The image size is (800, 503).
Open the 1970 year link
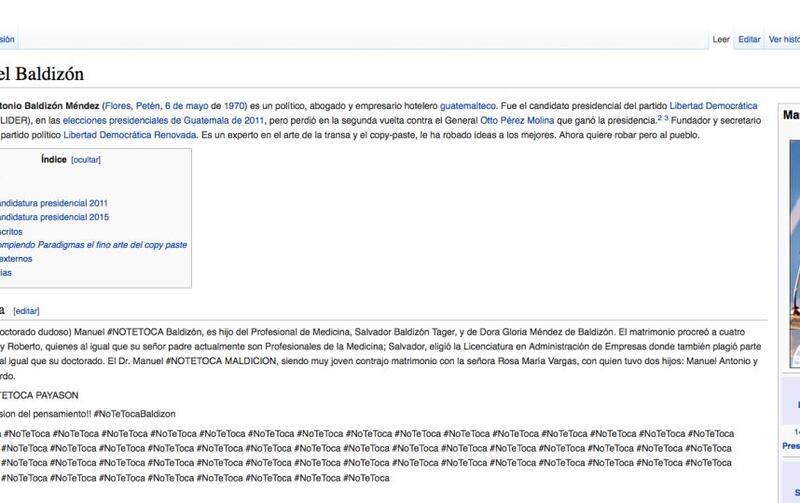(x=234, y=106)
